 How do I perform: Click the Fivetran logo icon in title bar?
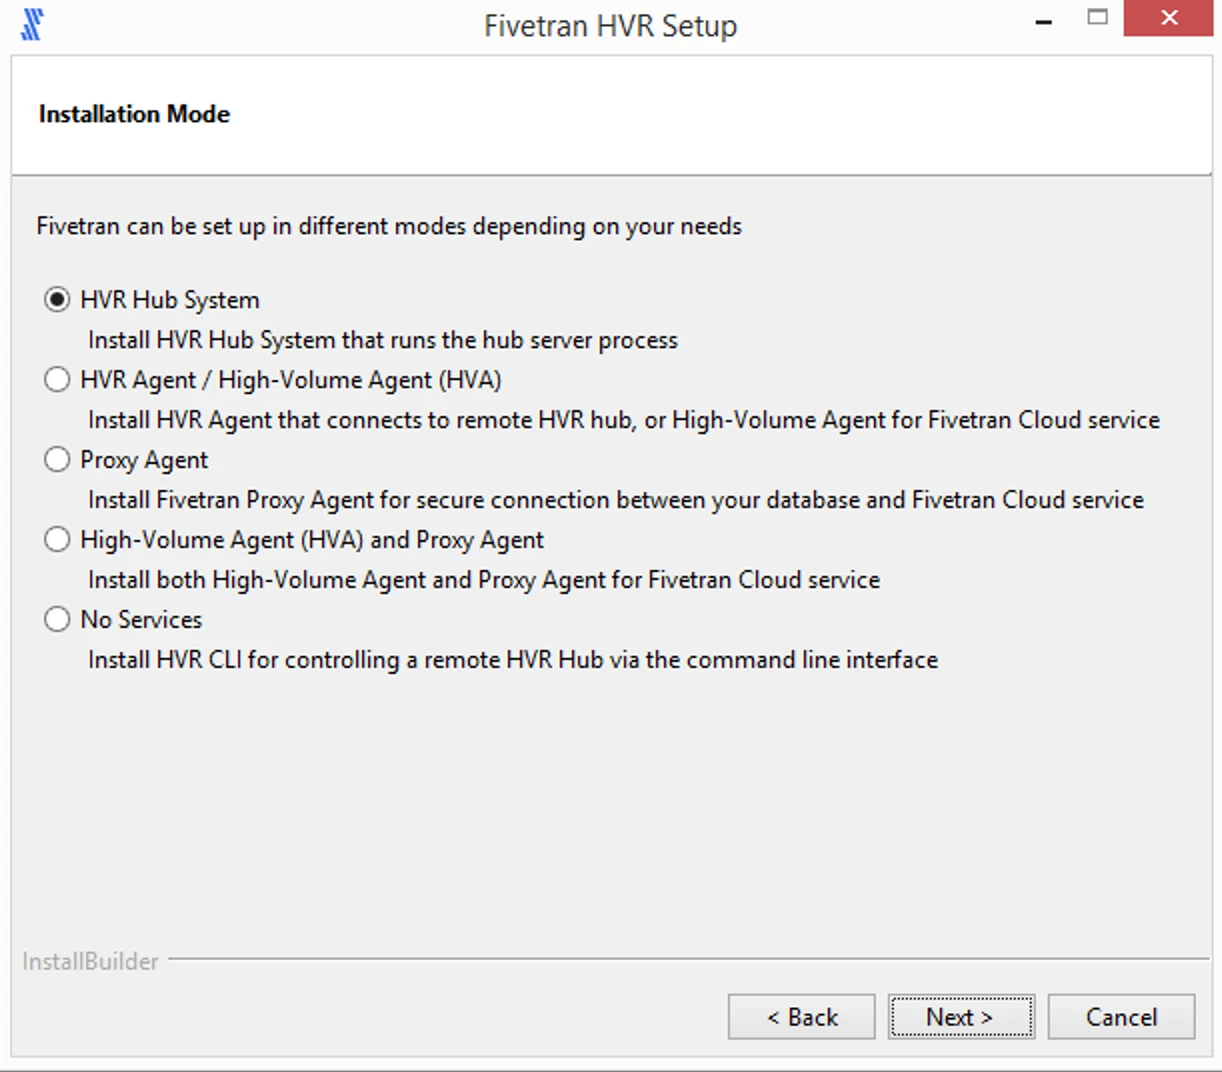(x=32, y=24)
